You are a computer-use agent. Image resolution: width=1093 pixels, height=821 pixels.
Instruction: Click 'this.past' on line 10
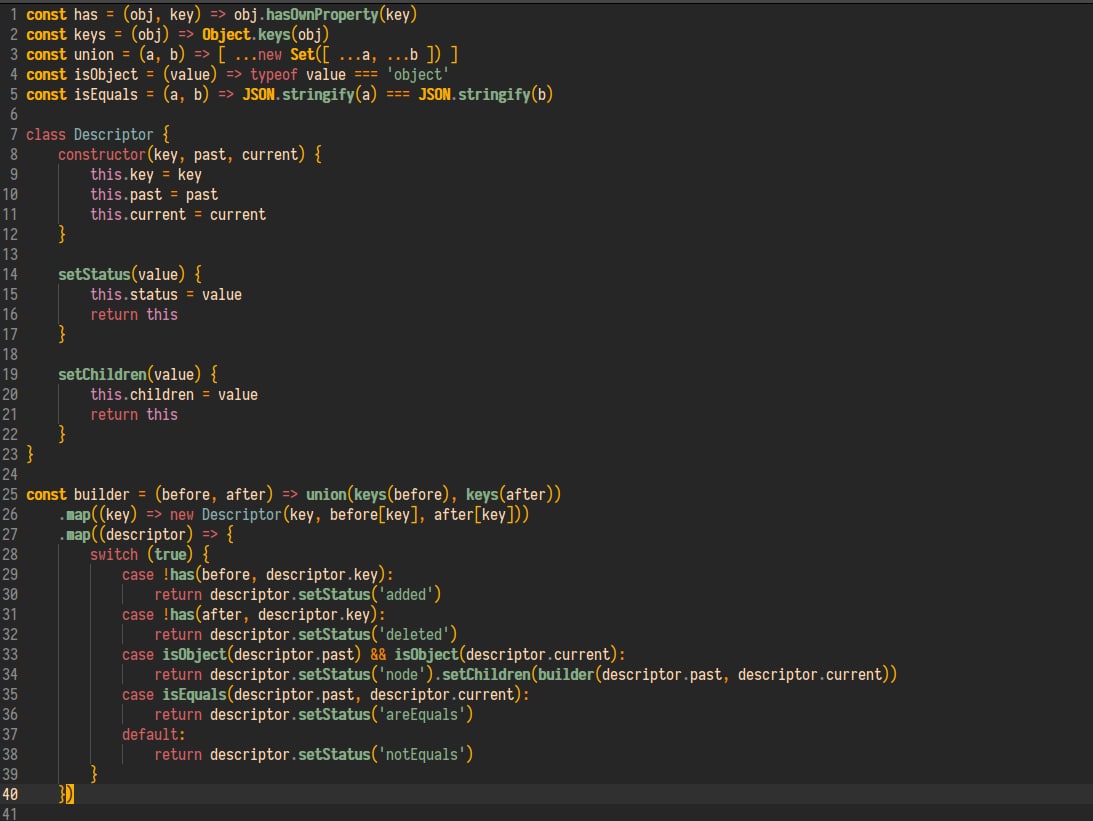tap(126, 194)
